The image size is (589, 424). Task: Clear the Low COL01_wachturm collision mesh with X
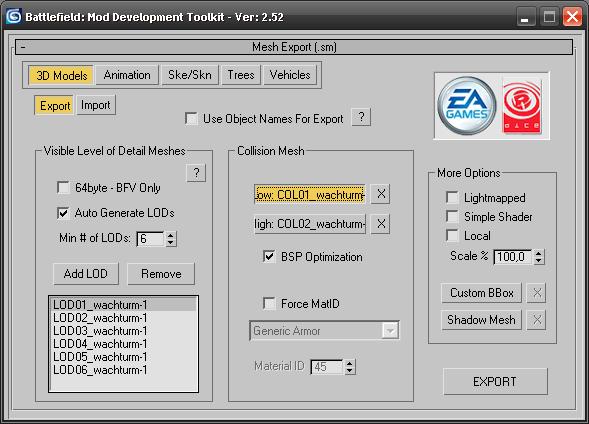click(381, 194)
